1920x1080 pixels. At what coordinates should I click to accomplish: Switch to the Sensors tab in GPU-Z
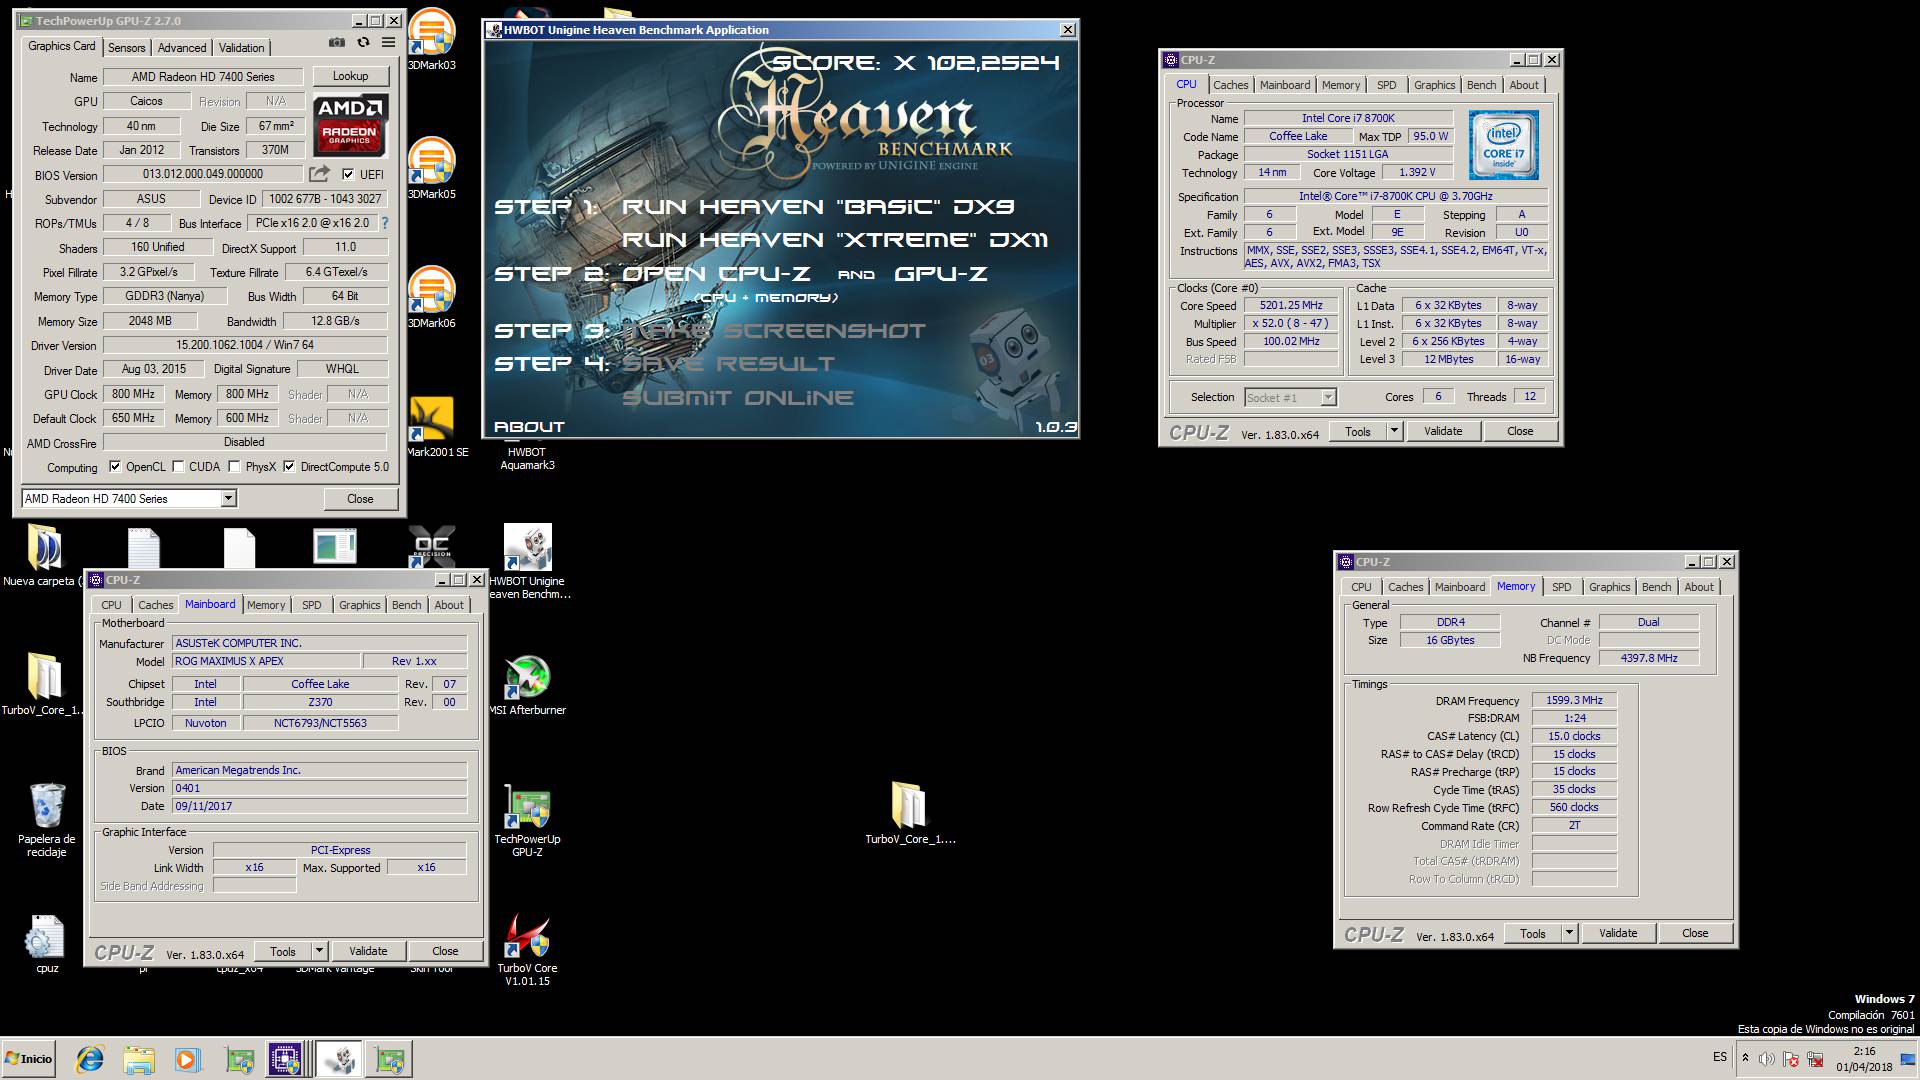pos(127,47)
